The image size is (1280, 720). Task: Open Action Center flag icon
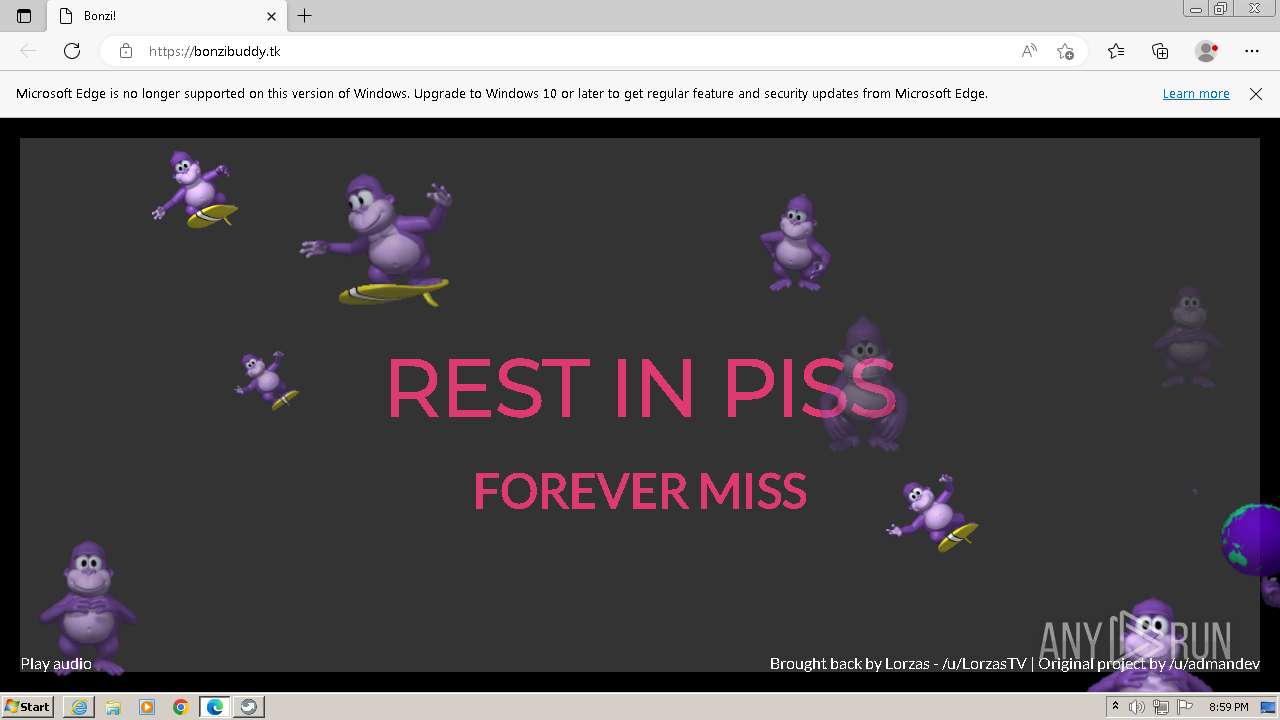[x=1183, y=707]
